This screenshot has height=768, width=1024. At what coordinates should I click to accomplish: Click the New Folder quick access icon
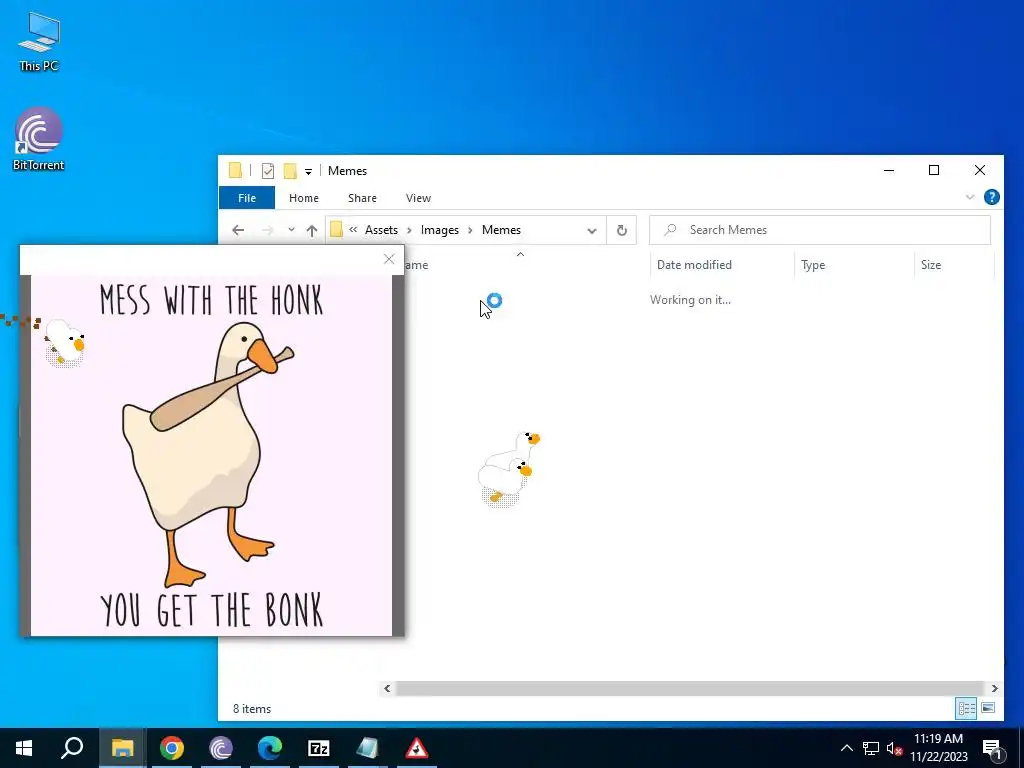(290, 171)
